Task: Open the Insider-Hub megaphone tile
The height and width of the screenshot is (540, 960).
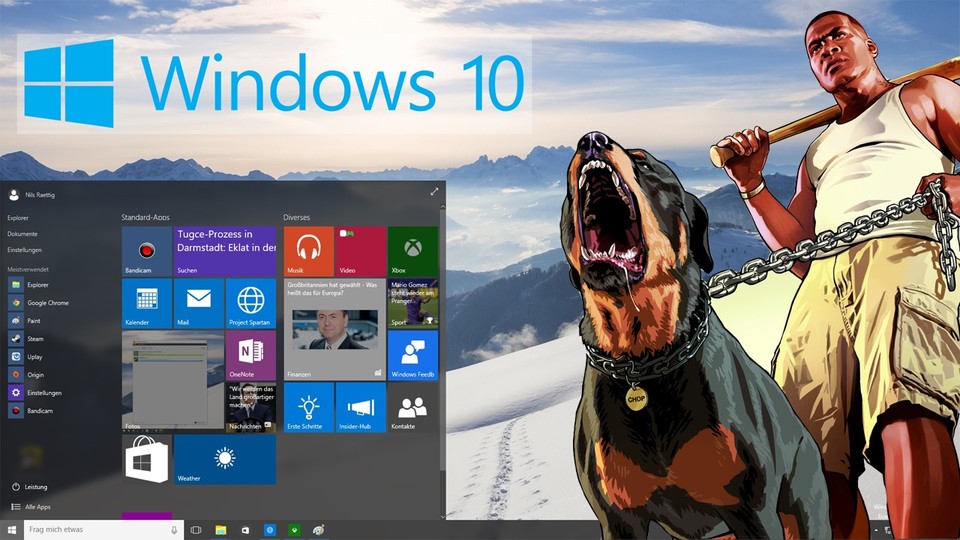Action: 360,407
